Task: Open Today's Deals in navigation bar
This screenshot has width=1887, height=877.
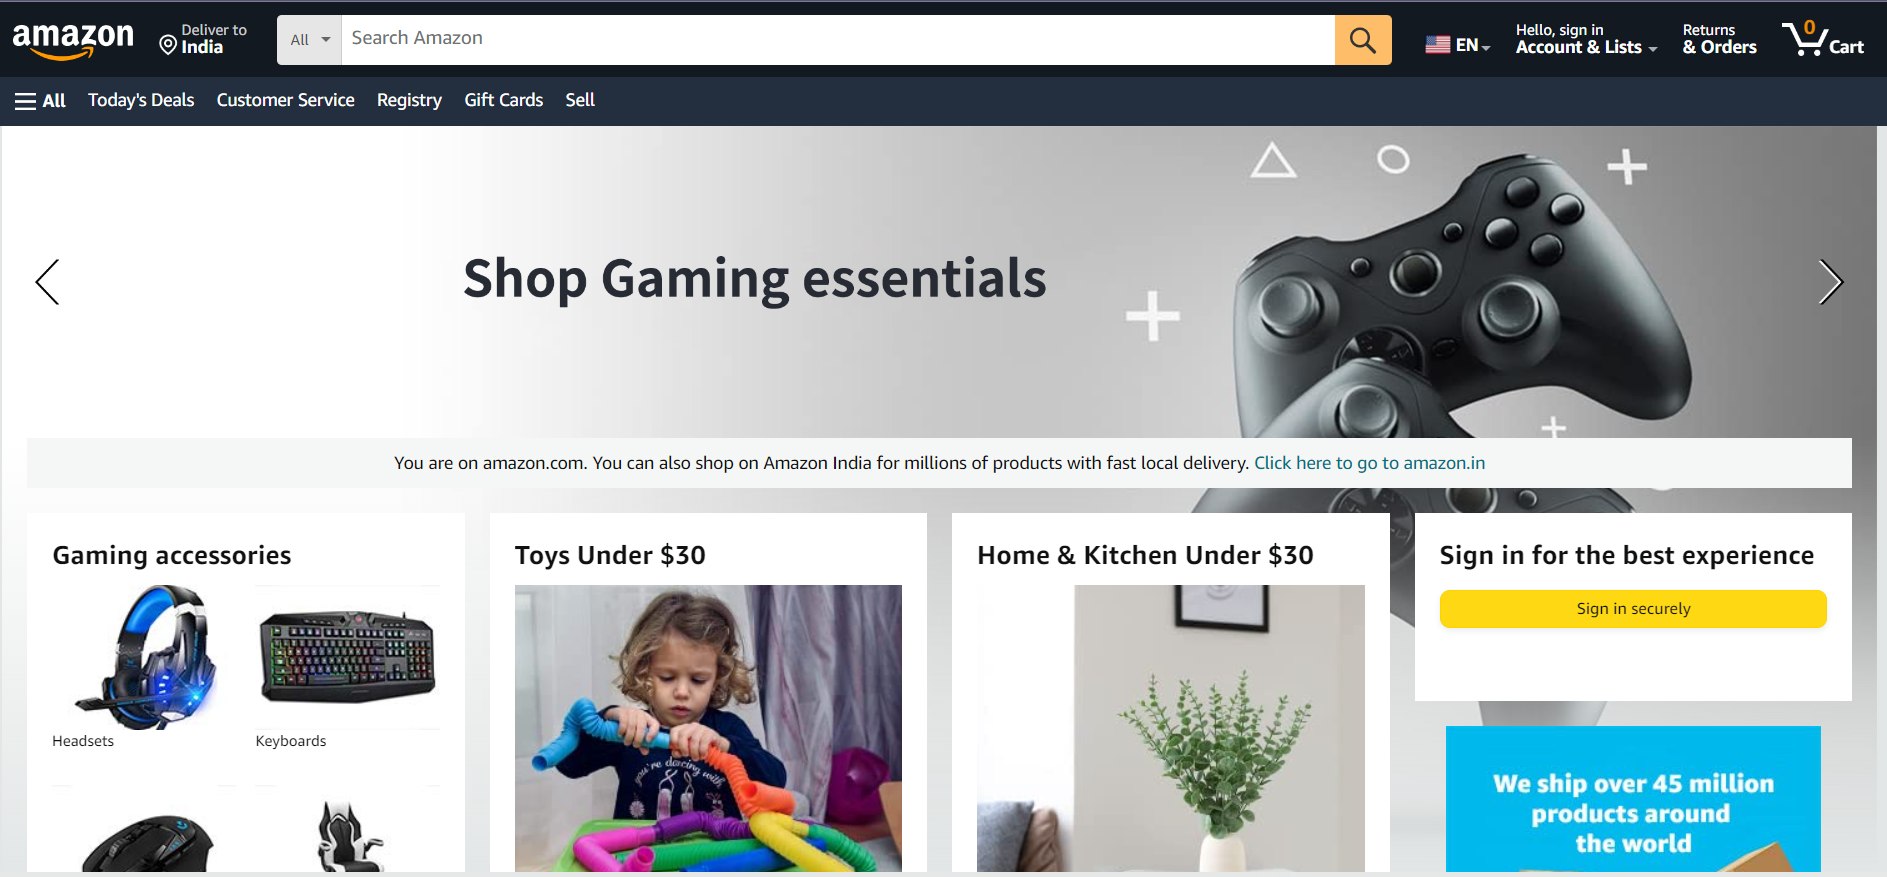Action: point(141,100)
